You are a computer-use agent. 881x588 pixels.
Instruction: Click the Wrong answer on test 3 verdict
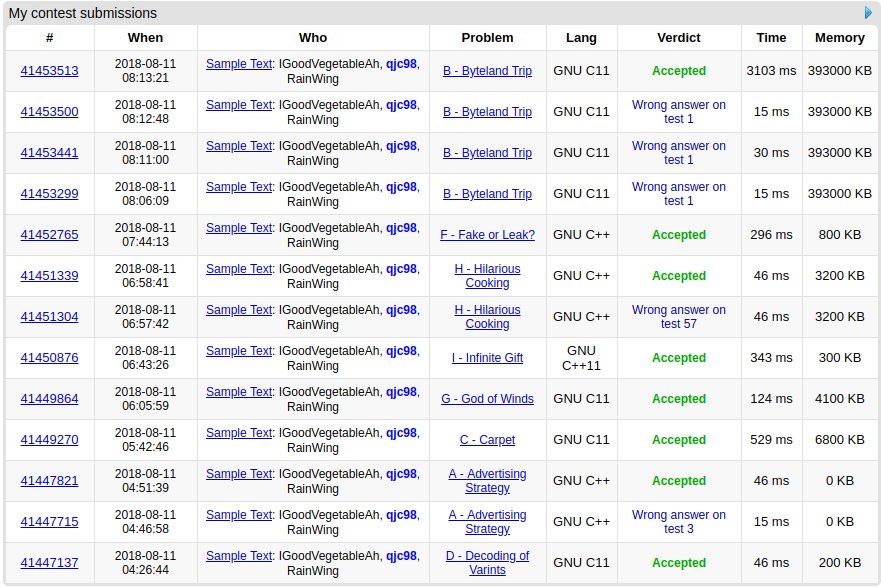point(678,522)
